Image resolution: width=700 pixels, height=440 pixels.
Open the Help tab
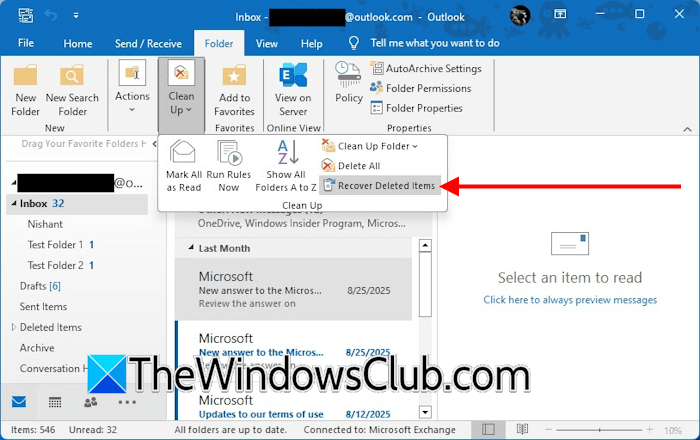pos(311,43)
